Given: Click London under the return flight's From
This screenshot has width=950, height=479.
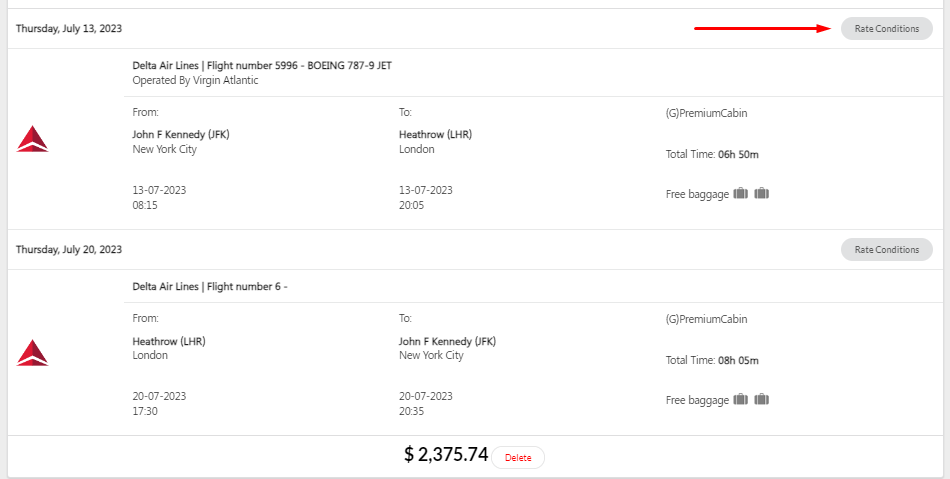Looking at the screenshot, I should click(150, 355).
